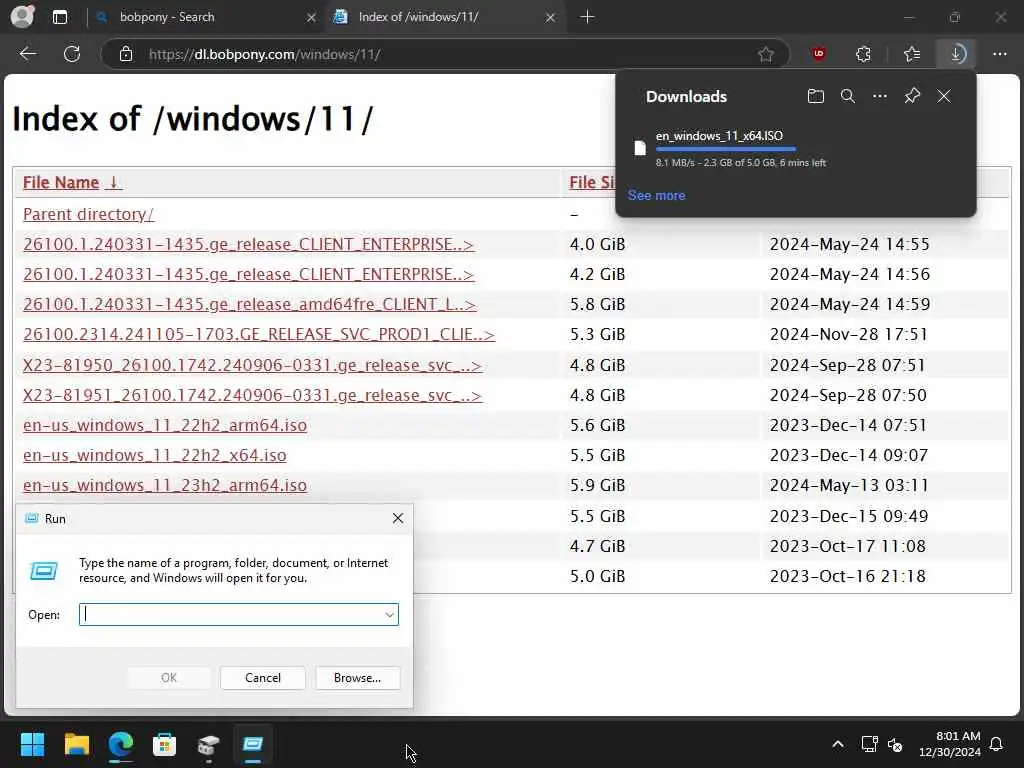Download en-us_windows_11_23h2_arm64.iso
This screenshot has height=768, width=1024.
(165, 485)
